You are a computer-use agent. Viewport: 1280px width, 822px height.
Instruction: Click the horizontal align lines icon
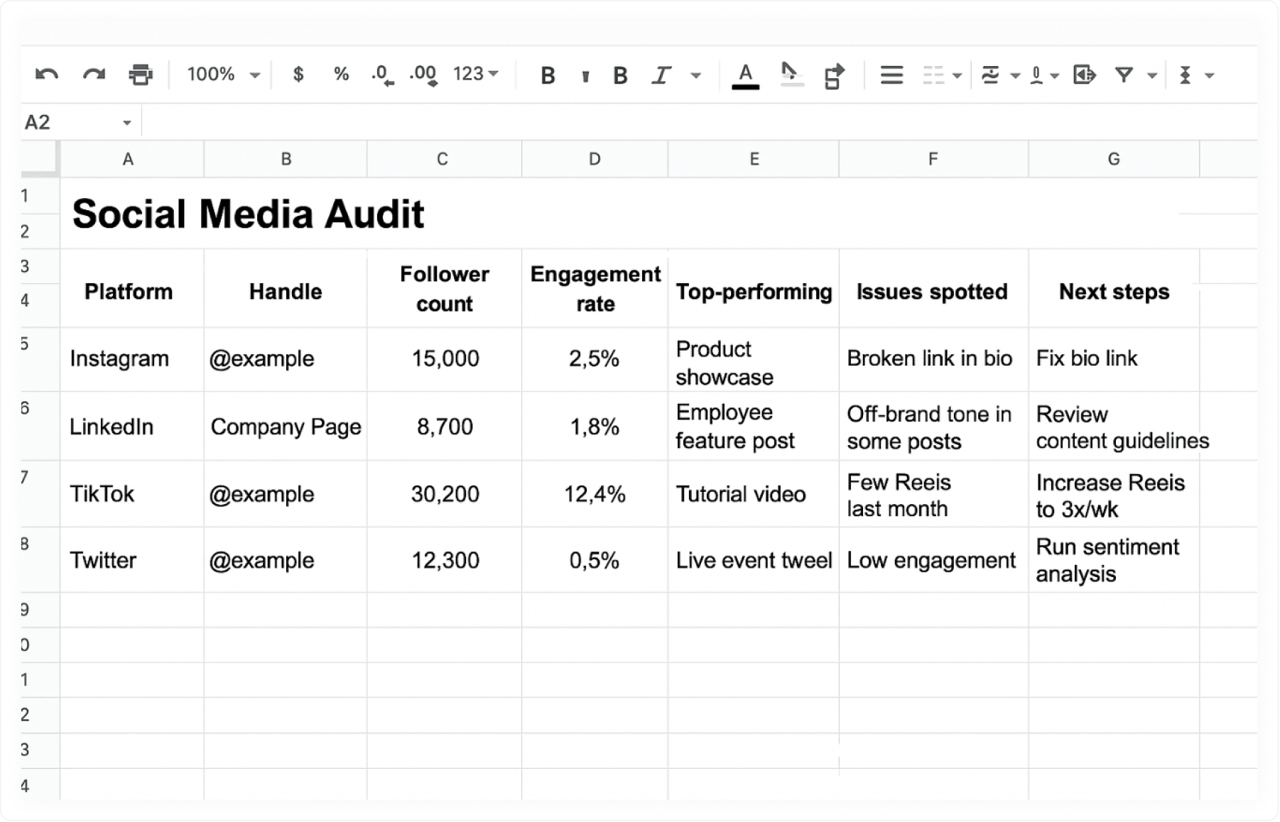(891, 75)
